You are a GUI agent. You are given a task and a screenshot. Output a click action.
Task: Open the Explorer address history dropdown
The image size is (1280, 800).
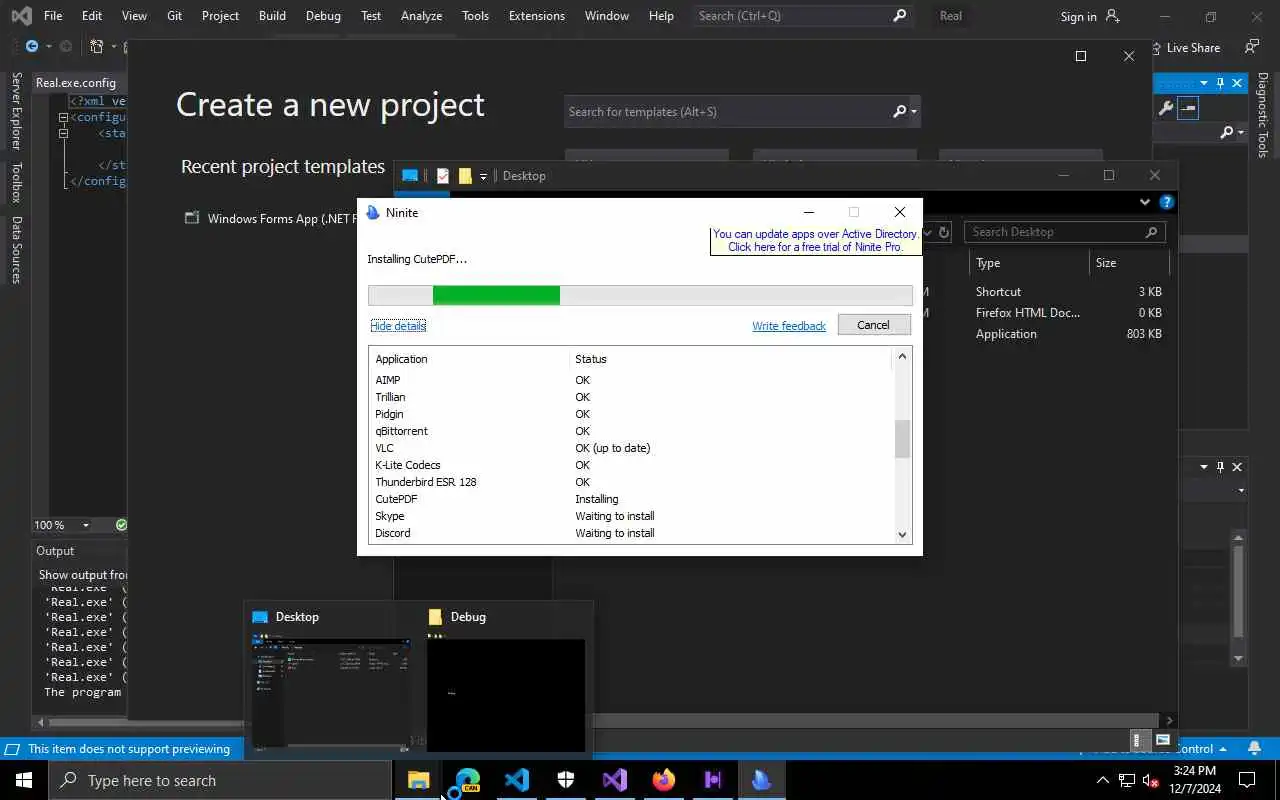(928, 232)
